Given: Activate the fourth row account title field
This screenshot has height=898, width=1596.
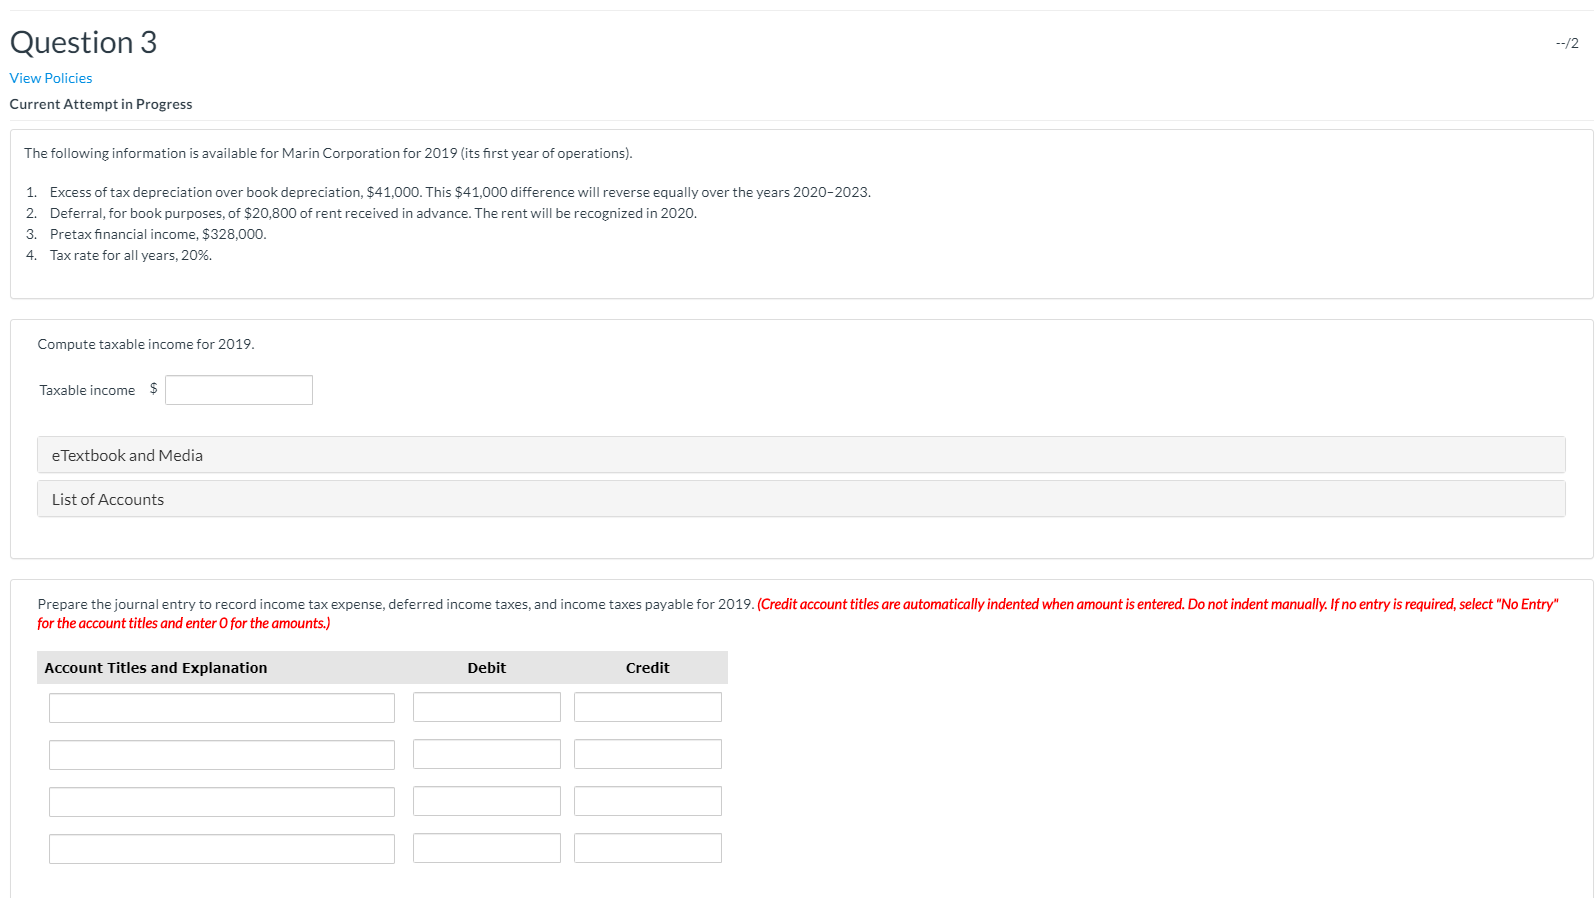Looking at the screenshot, I should click(x=222, y=849).
